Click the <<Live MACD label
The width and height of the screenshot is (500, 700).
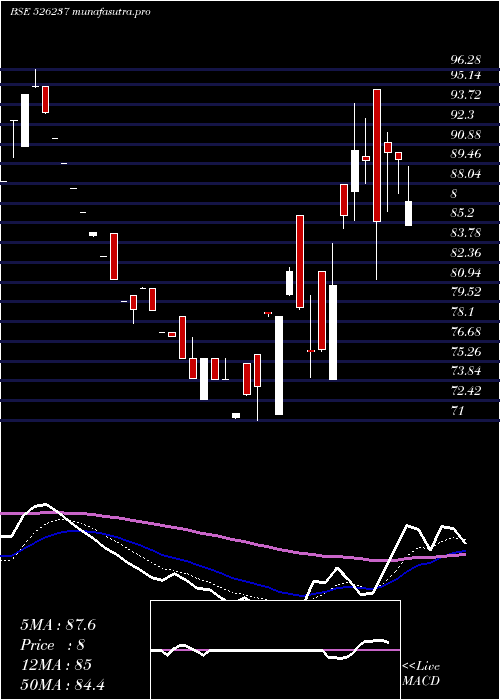421,673
